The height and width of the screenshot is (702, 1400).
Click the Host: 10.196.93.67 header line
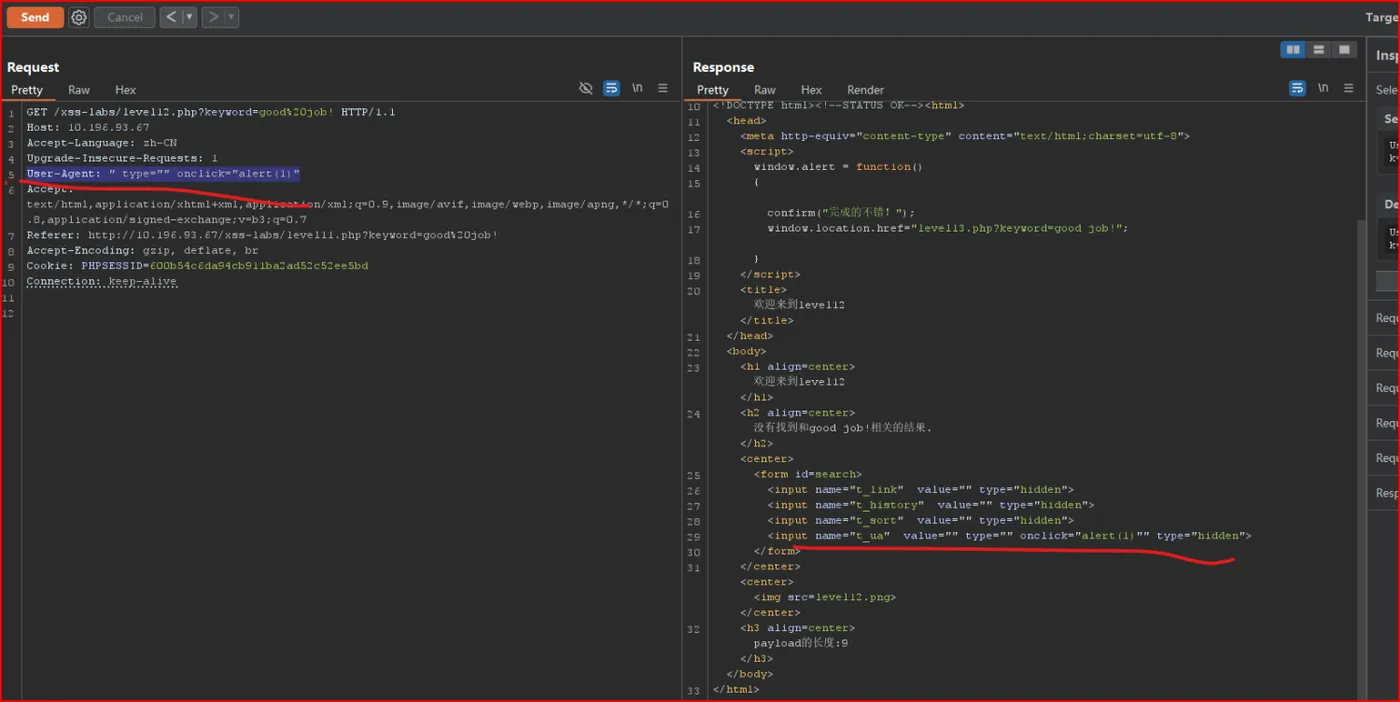point(88,127)
